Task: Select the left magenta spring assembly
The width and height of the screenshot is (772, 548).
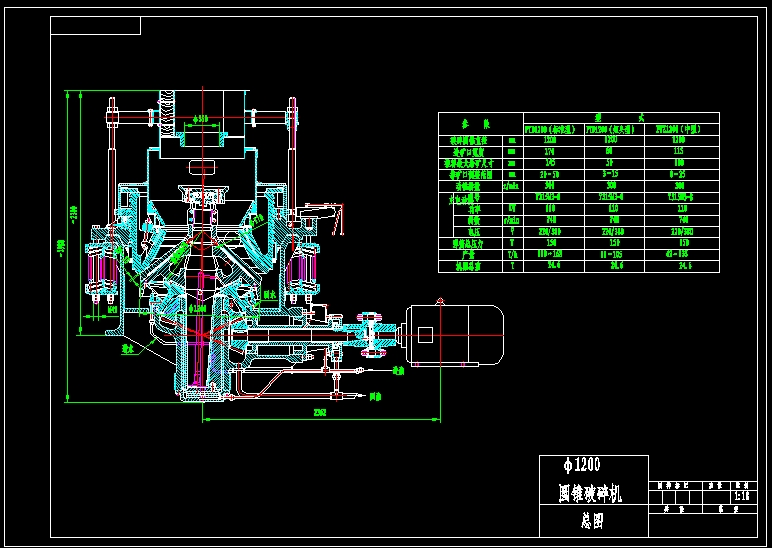Action: coord(101,268)
